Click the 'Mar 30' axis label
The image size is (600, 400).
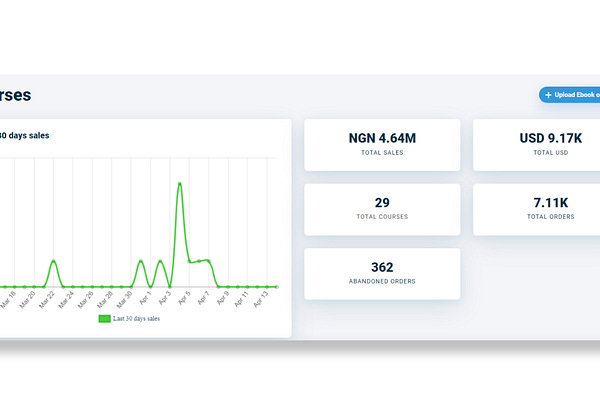click(x=124, y=300)
